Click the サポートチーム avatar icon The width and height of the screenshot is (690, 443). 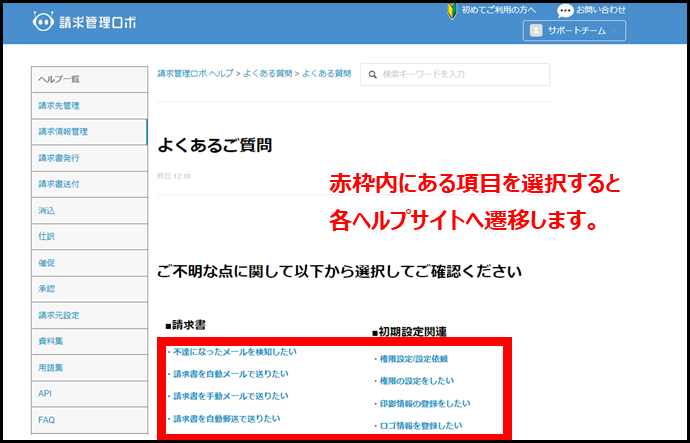[x=536, y=31]
